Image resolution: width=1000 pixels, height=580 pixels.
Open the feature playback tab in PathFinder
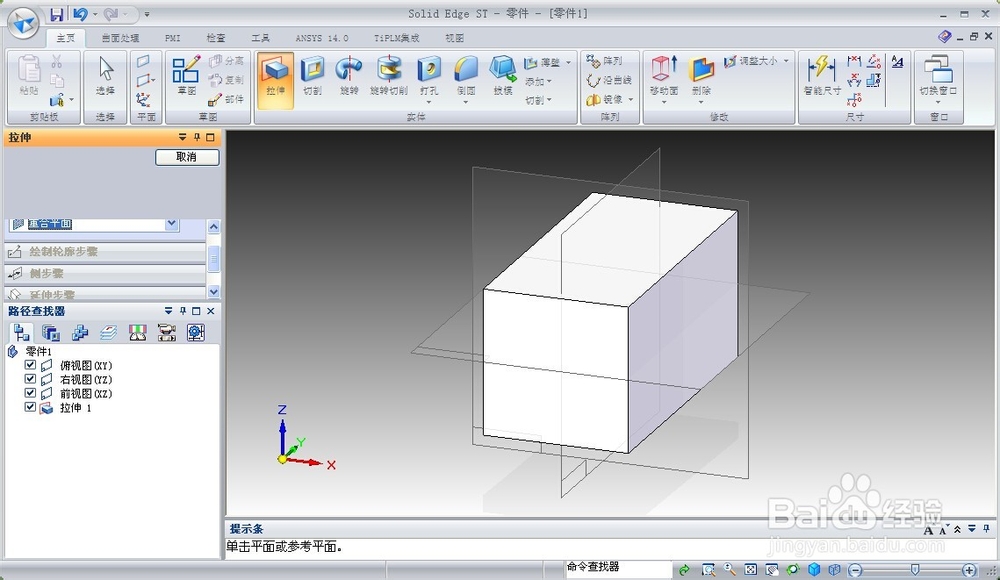166,332
